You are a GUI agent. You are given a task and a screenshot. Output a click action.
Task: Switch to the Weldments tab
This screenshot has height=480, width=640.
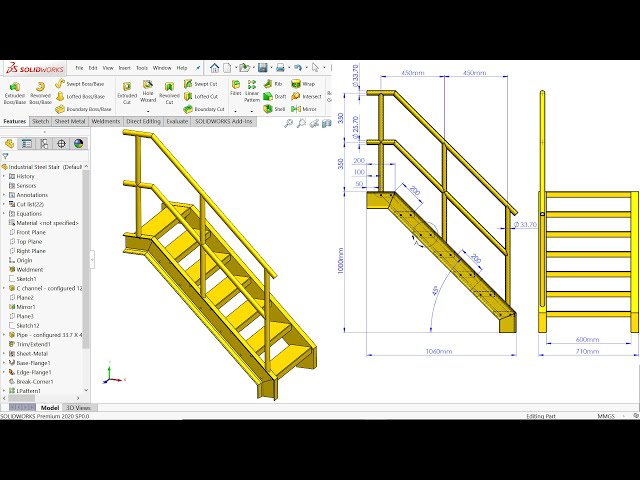(106, 121)
